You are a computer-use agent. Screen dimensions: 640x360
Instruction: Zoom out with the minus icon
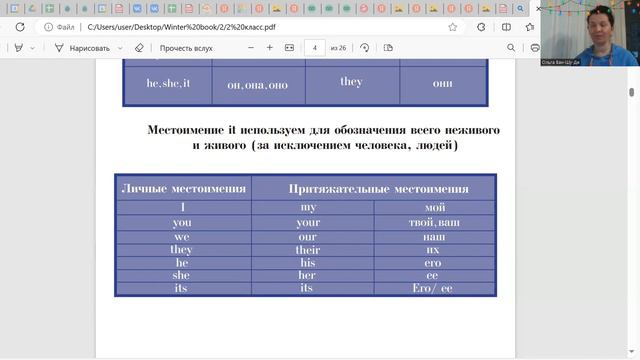pos(251,48)
